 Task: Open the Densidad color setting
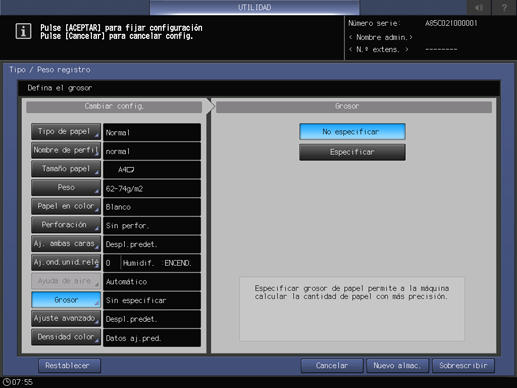point(66,337)
